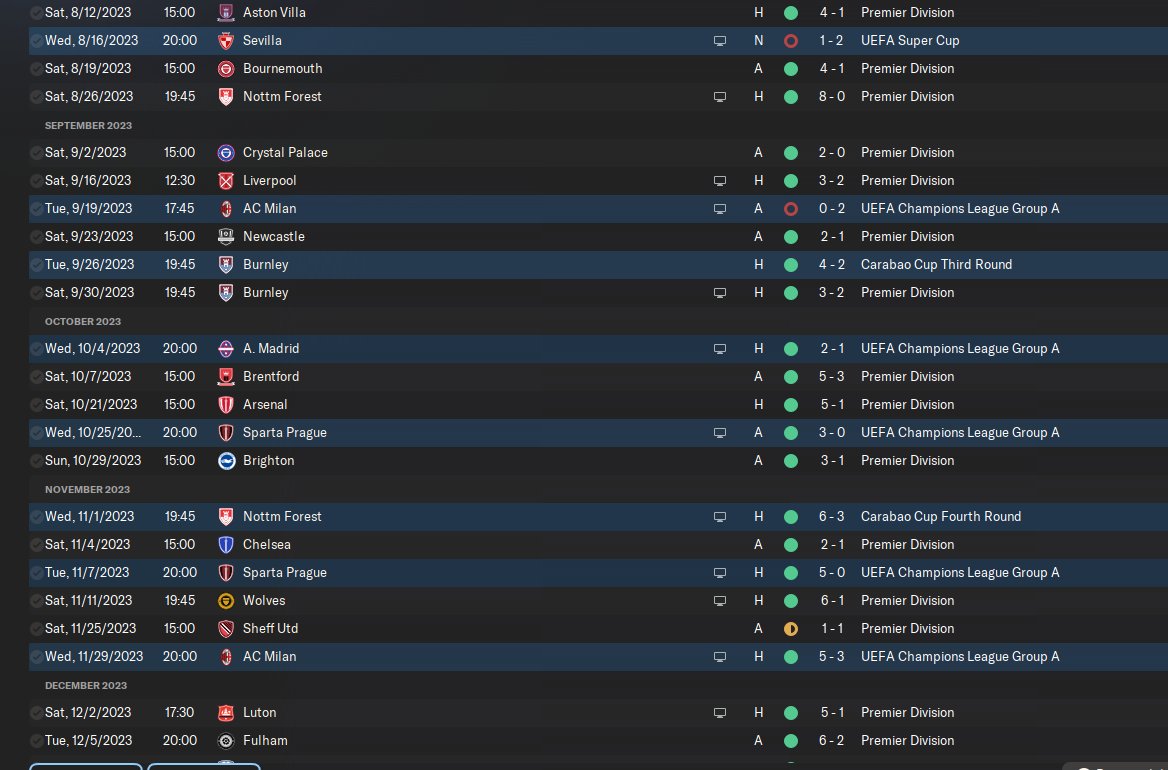The image size is (1168, 770).
Task: Click the yellow draw indicator for Sheff Utd
Action: pos(791,629)
